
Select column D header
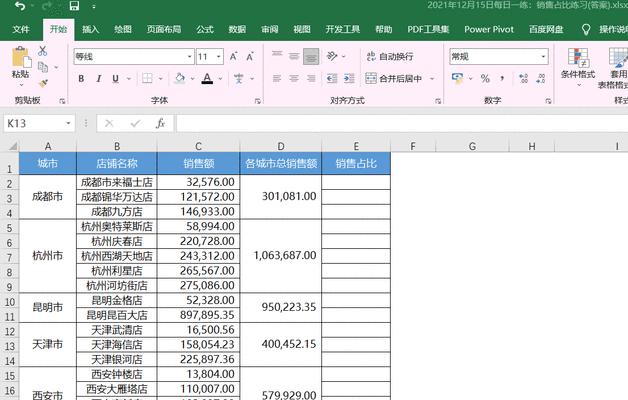tap(281, 146)
